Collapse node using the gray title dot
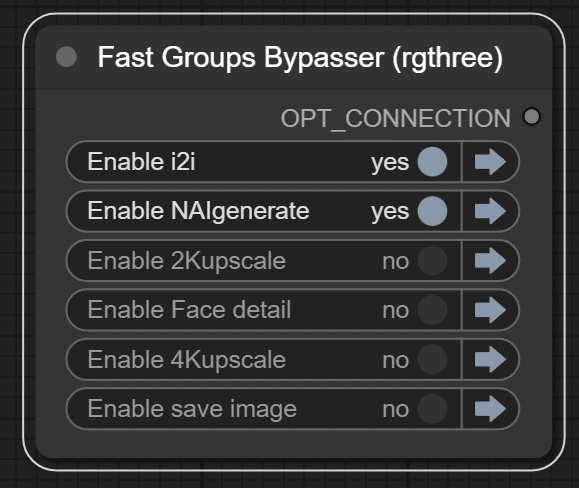579x488 pixels. 66,57
